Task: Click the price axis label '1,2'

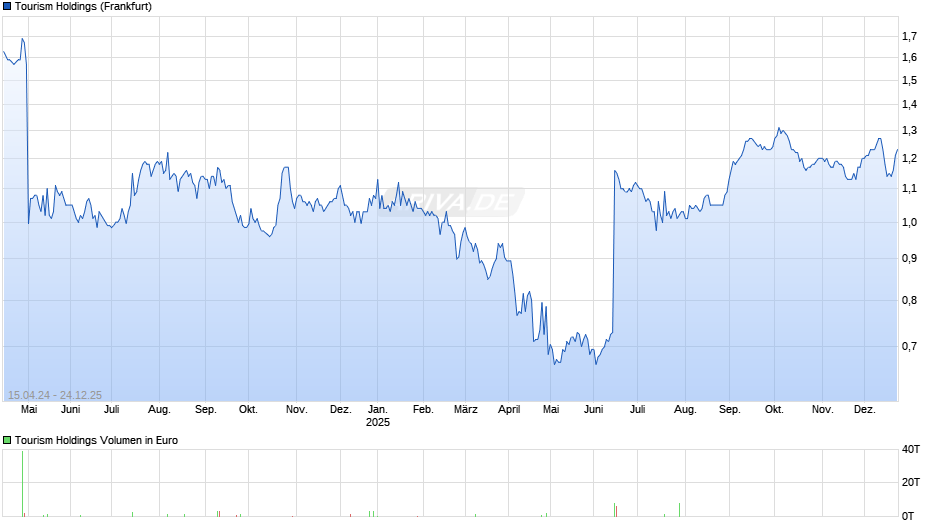Action: (909, 159)
